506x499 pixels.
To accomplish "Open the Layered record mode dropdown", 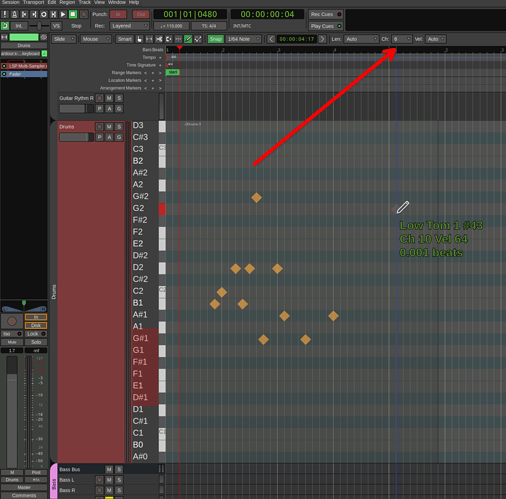I will [x=130, y=26].
